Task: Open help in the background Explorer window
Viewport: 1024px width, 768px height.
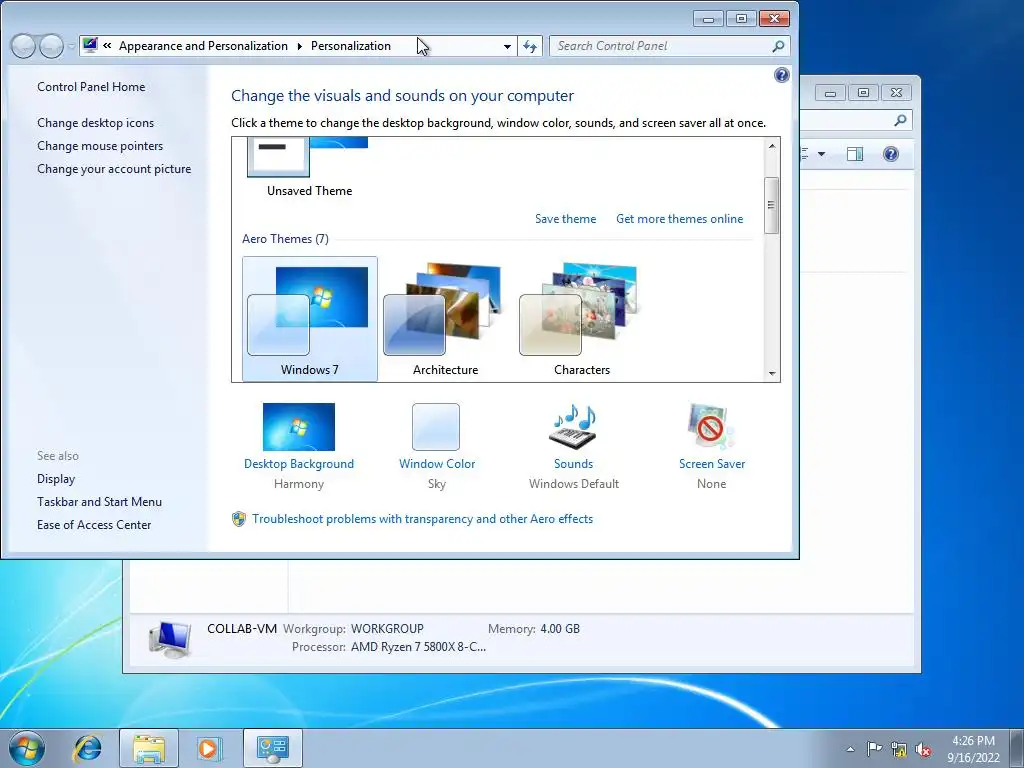Action: click(890, 154)
